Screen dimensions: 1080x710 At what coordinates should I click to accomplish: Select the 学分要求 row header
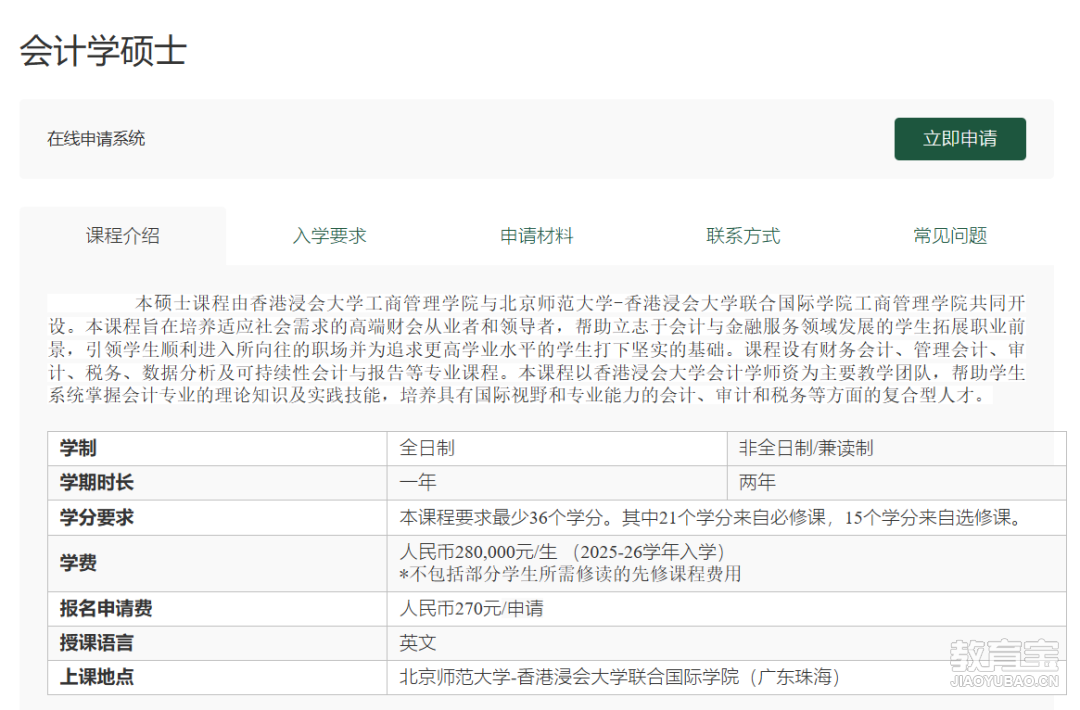click(217, 518)
